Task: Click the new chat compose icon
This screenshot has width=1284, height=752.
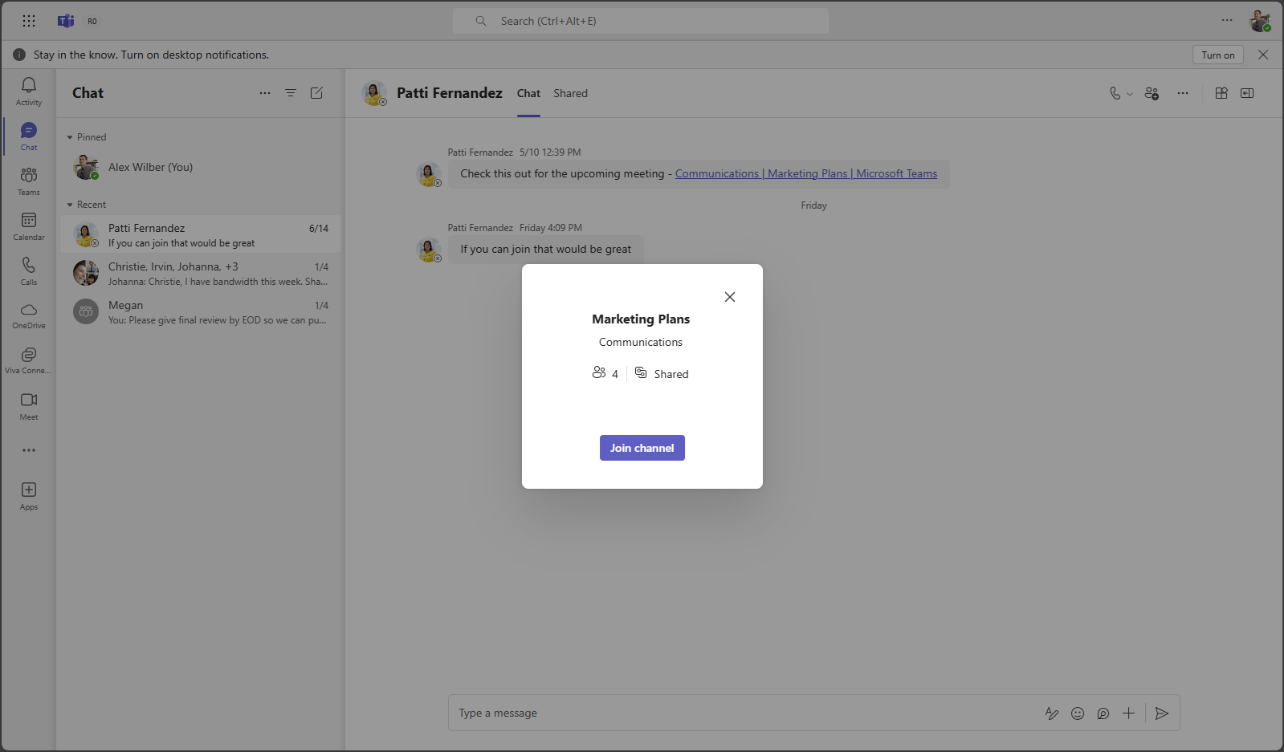Action: coord(317,93)
